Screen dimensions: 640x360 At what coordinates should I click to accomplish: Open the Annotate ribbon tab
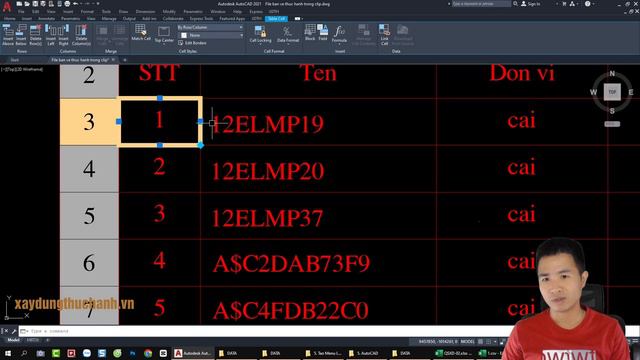point(47,19)
